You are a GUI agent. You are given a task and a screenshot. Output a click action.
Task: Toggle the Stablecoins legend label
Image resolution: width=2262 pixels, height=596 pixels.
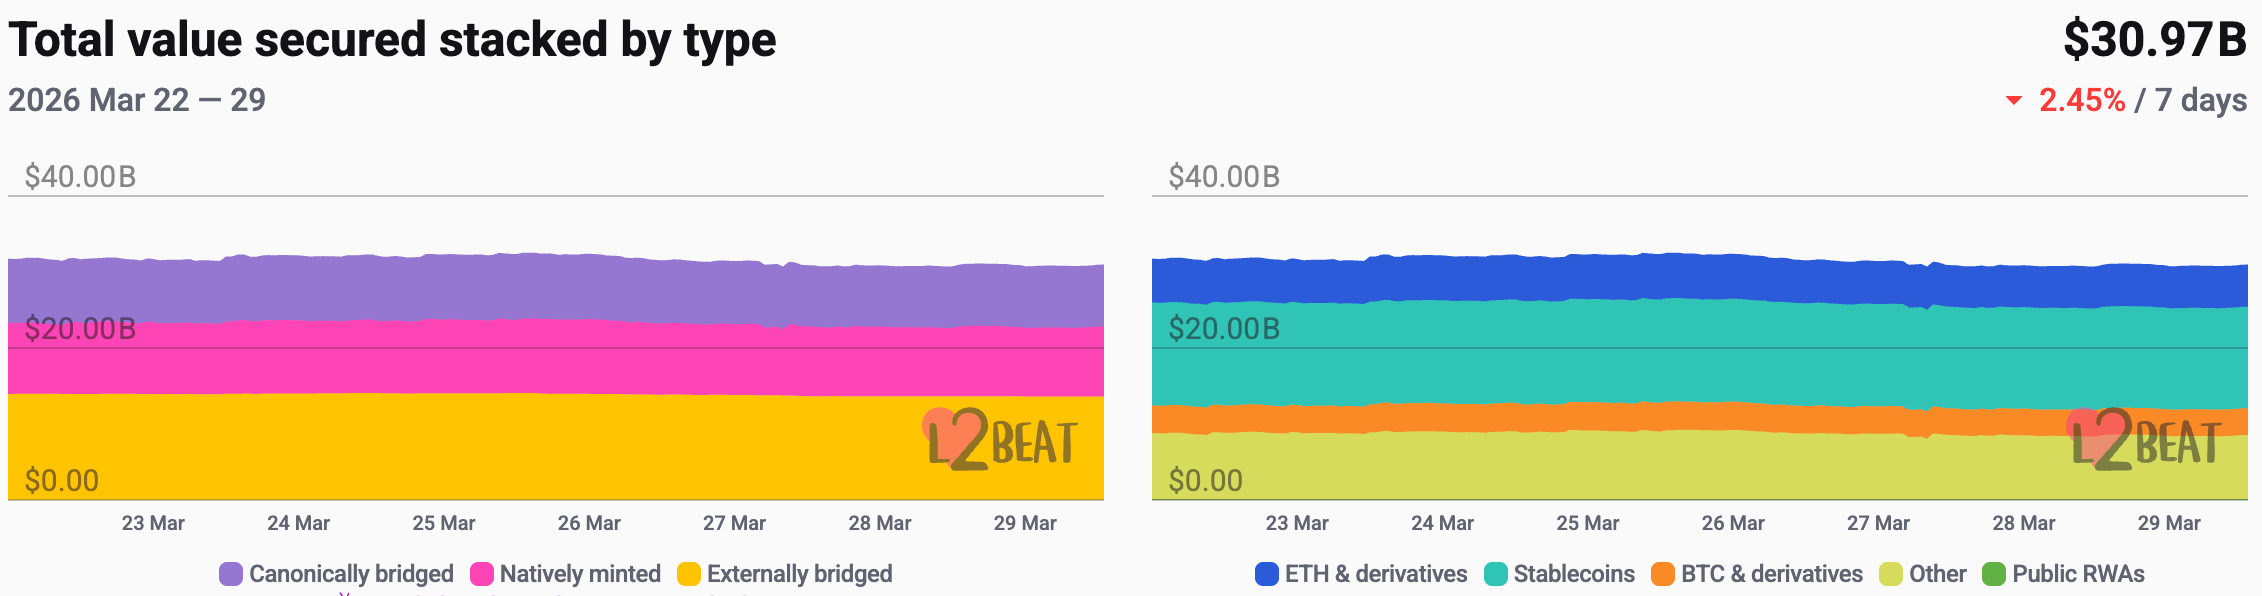point(1574,574)
